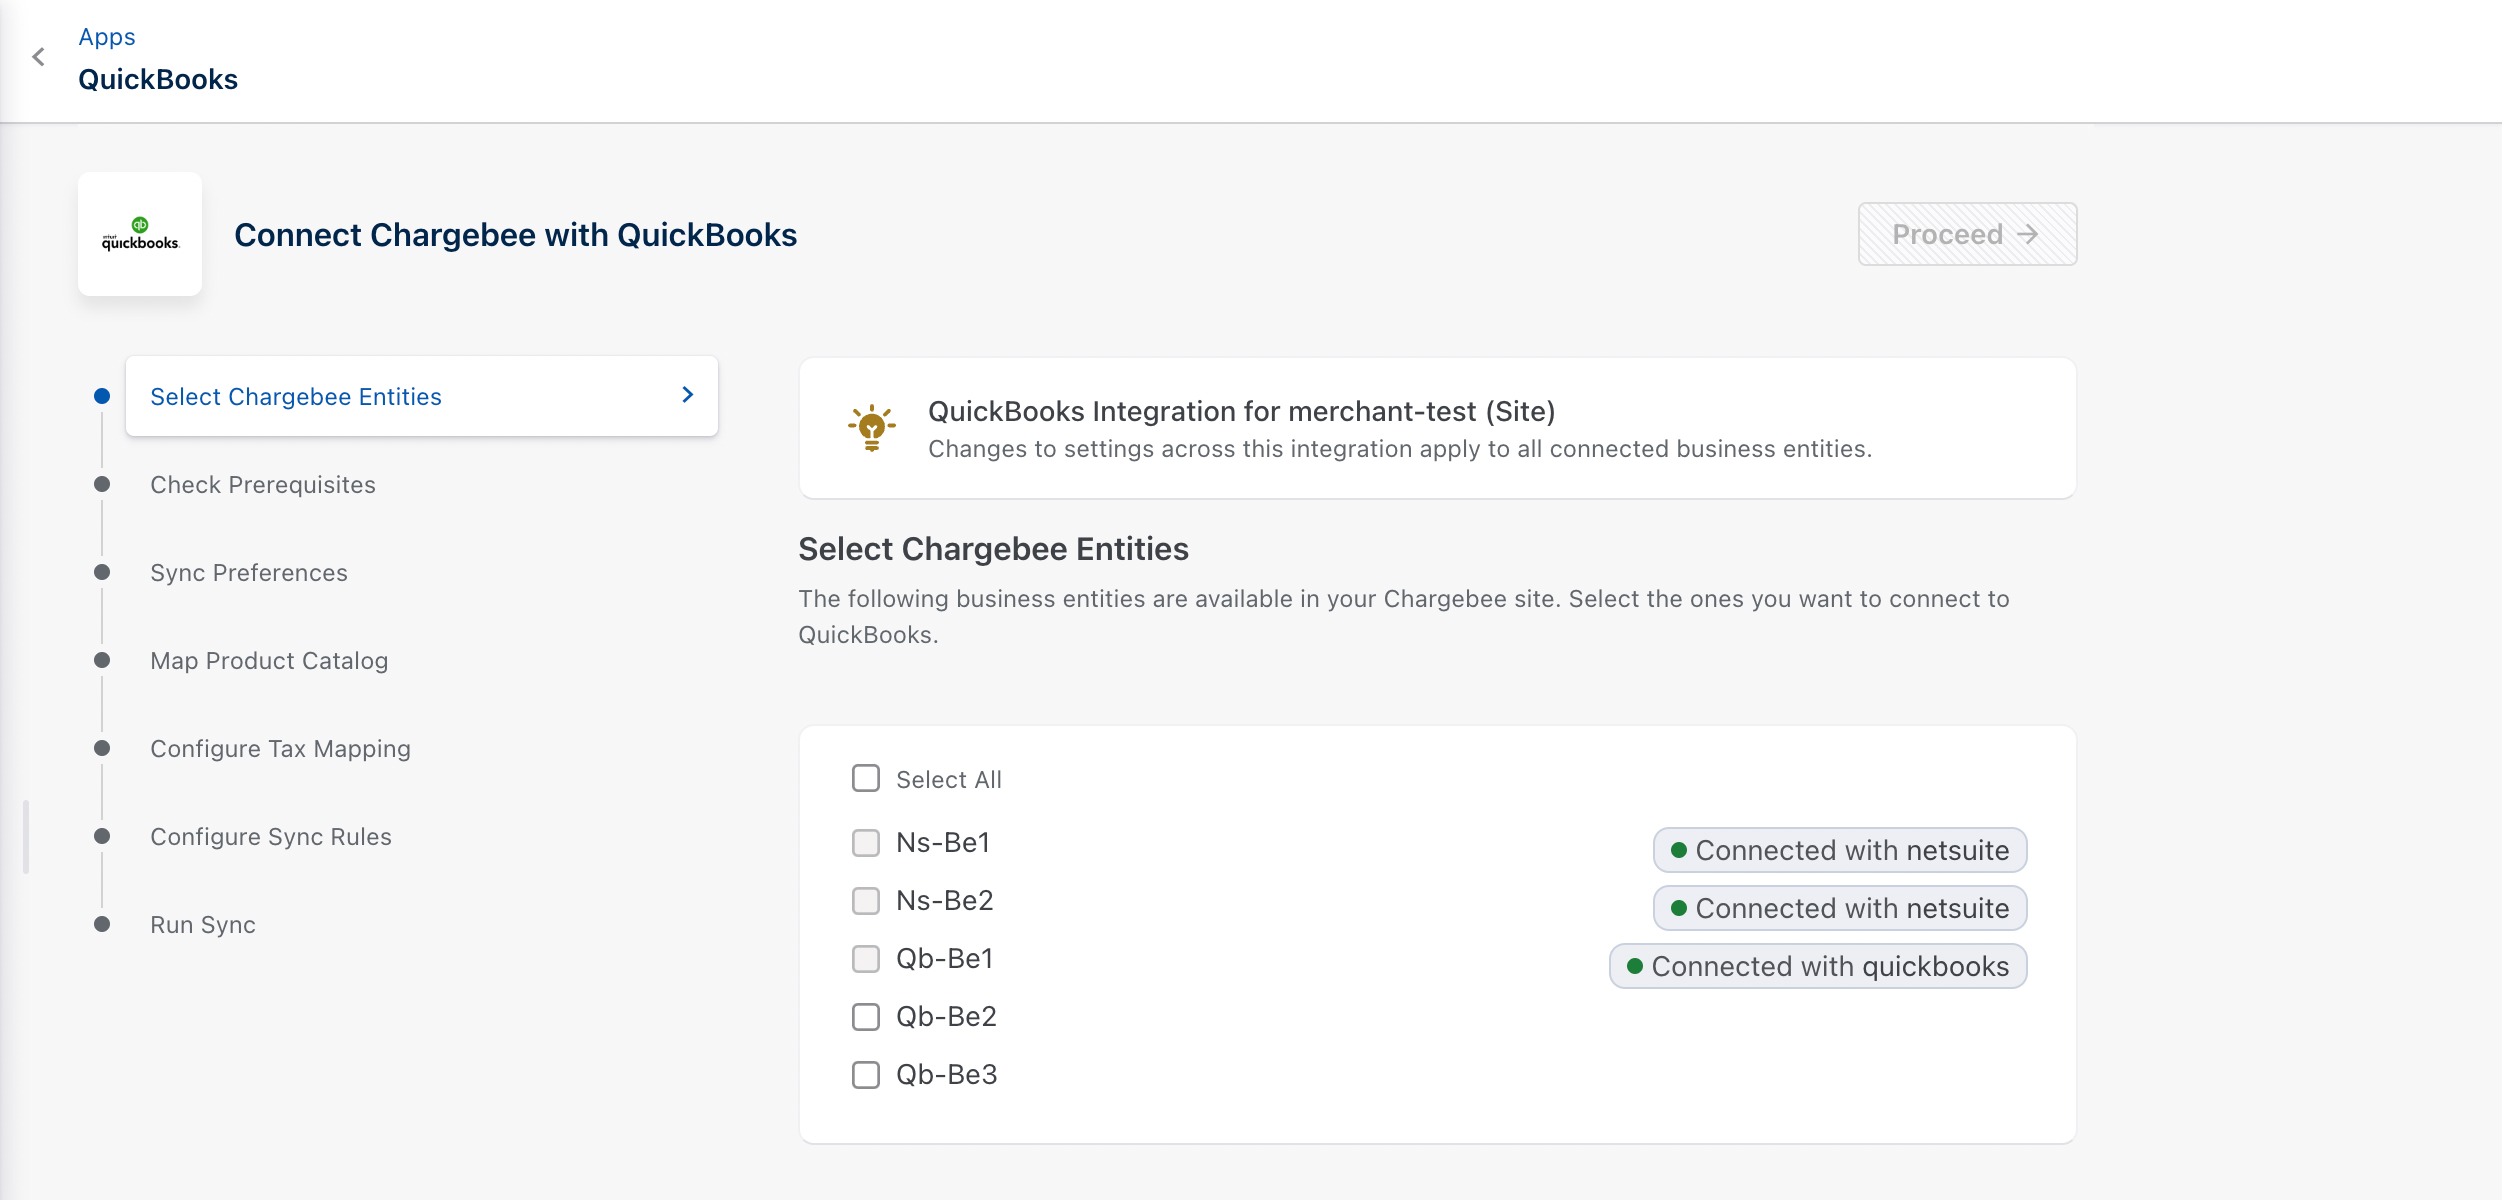Click the Apps breadcrumb link
This screenshot has height=1200, width=2502.
pyautogui.click(x=107, y=37)
